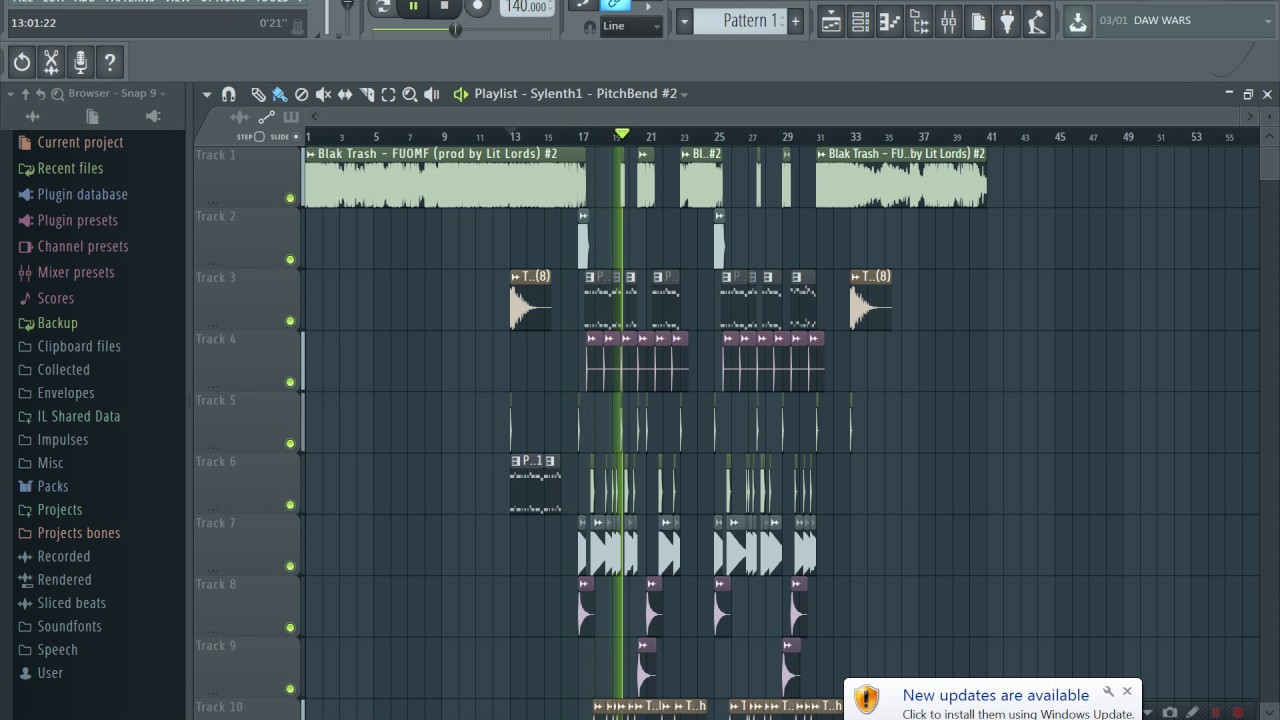Mute Track 2 via its green dot
Image resolution: width=1280 pixels, height=720 pixels.
tap(290, 260)
